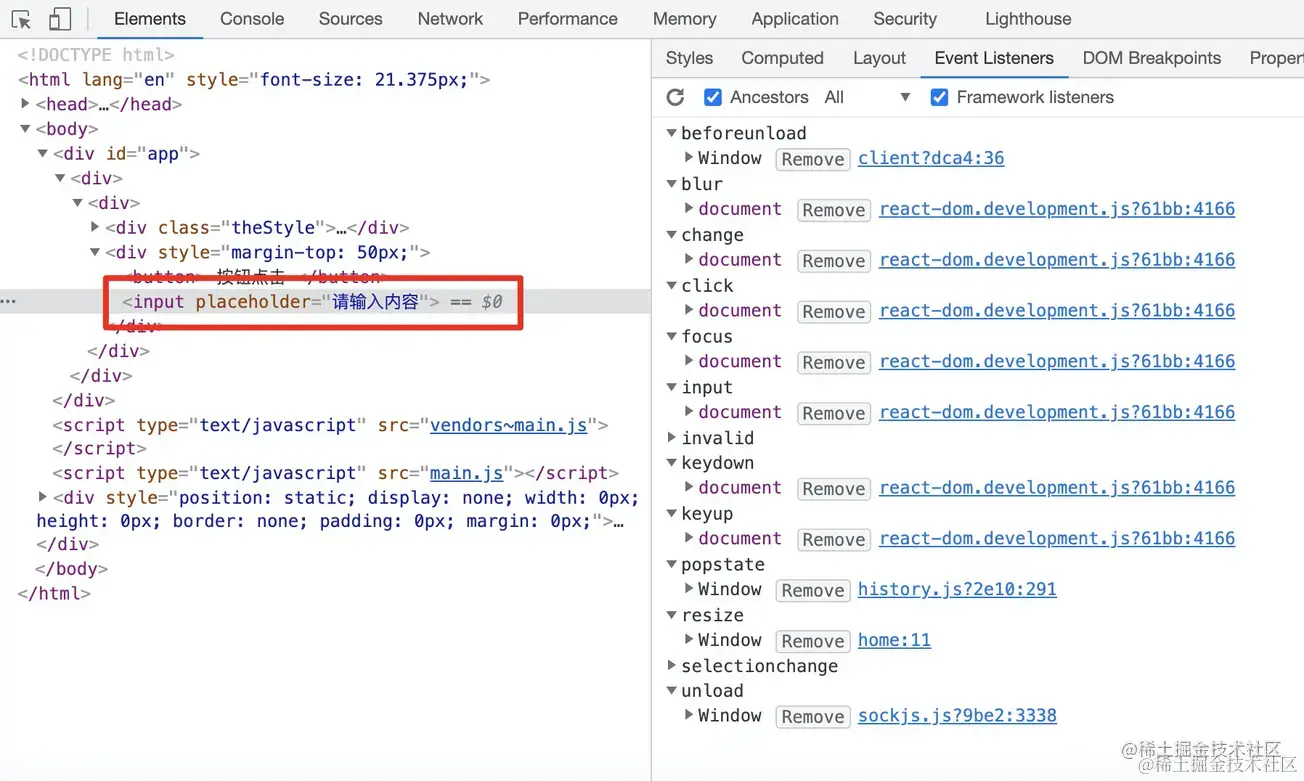Expand the Window entry under resize listener
Screen dimensions: 1304x781
pos(690,640)
